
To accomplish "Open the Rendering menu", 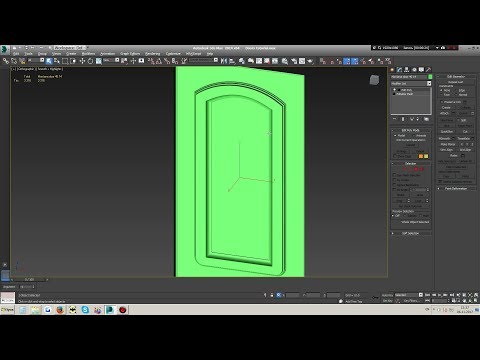I will pyautogui.click(x=152, y=54).
